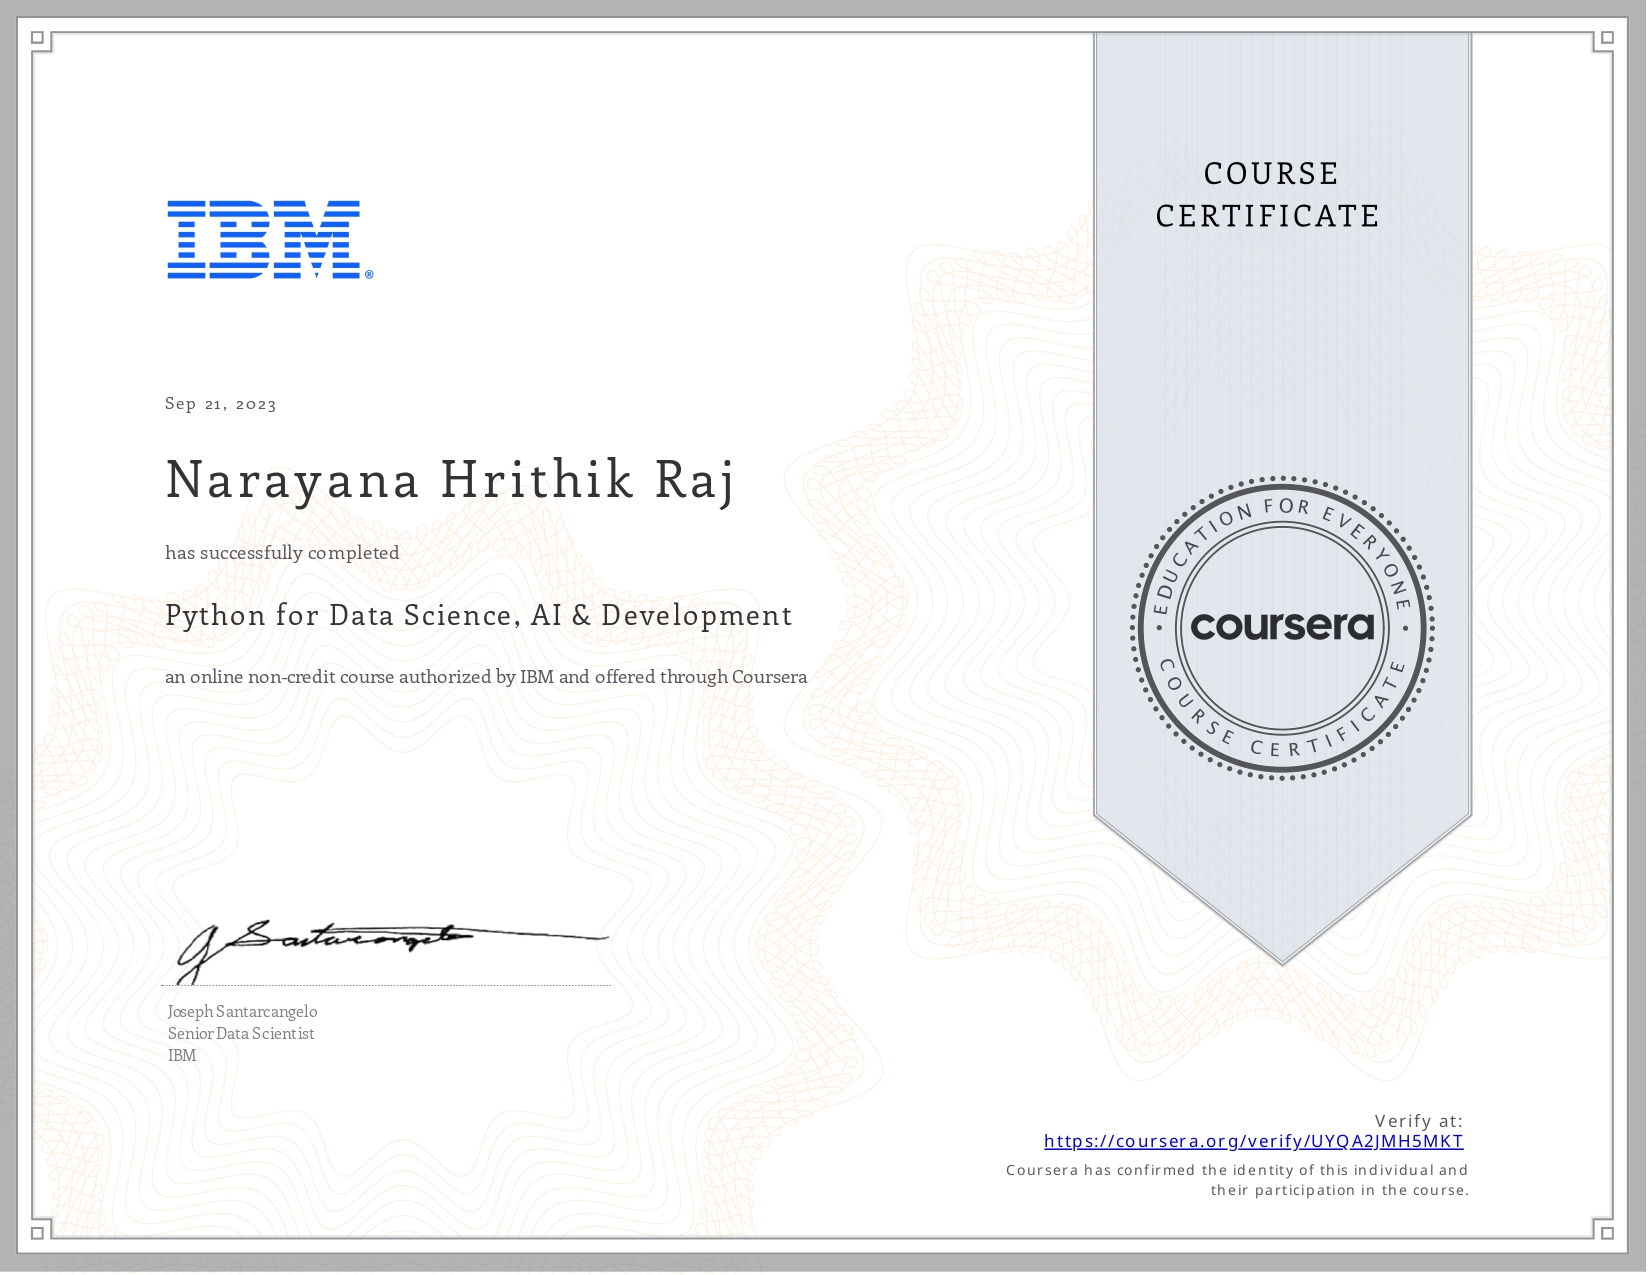Click the top-left corner frame ornament
The image size is (1650, 1275).
(x=37, y=36)
